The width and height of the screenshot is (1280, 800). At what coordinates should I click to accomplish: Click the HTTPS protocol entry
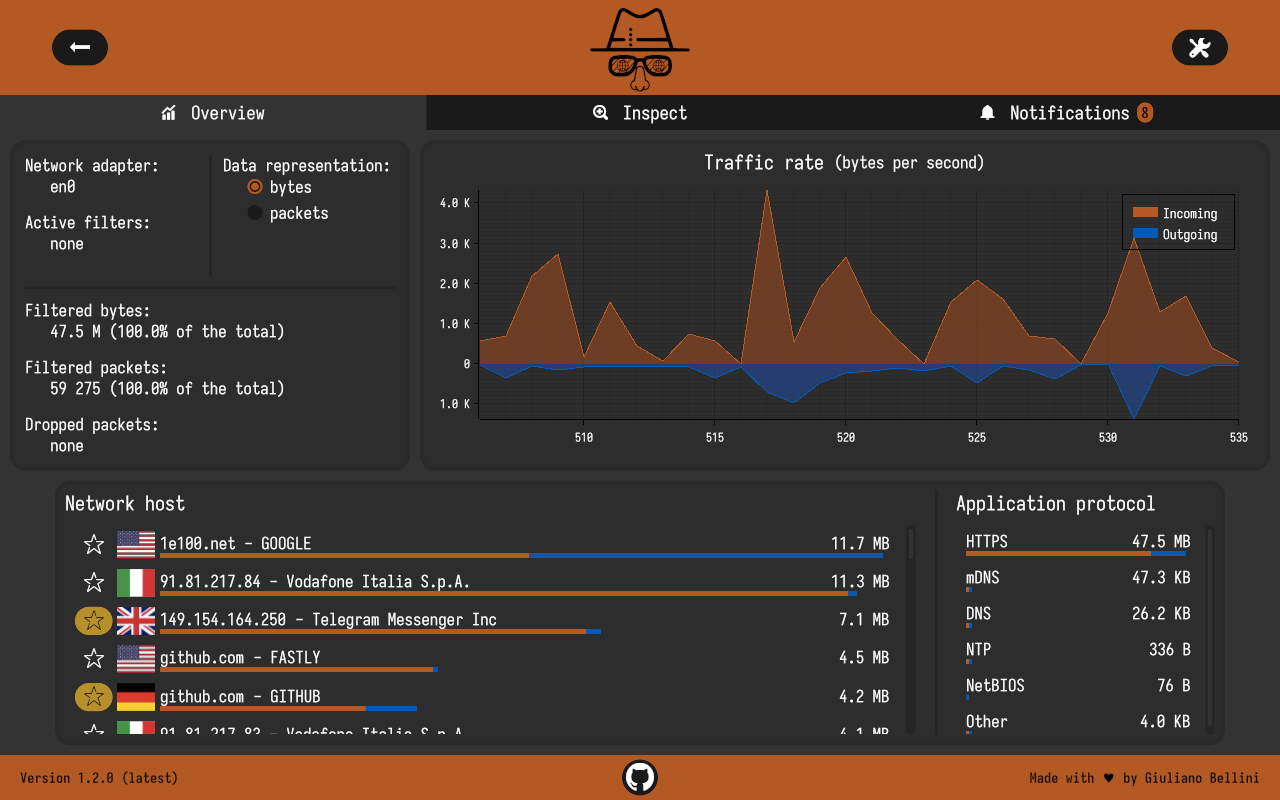[1078, 543]
